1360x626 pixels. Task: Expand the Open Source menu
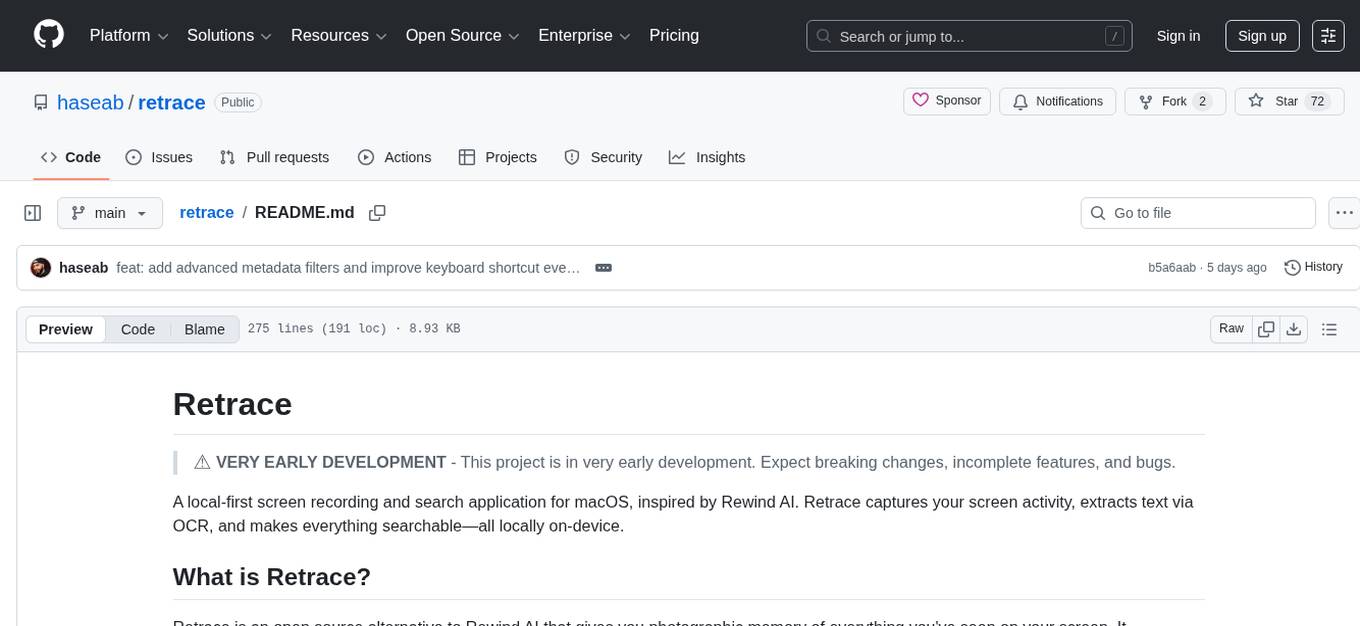pos(462,36)
